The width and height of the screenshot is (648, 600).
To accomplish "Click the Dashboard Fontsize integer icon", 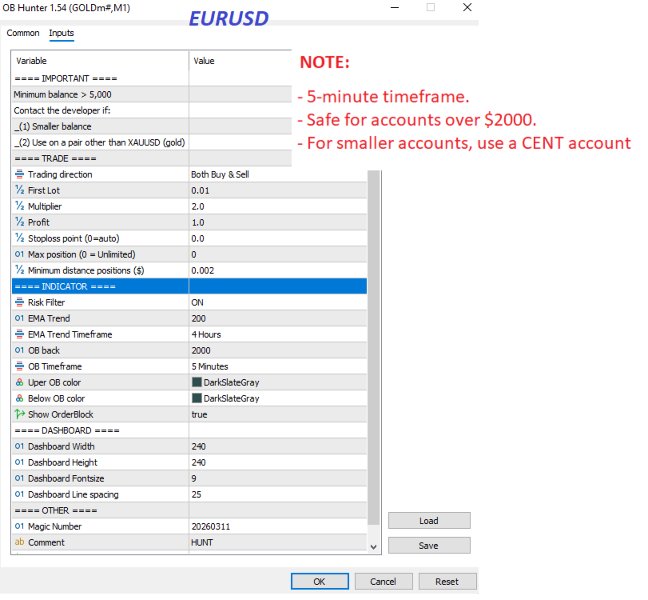I will tap(19, 479).
